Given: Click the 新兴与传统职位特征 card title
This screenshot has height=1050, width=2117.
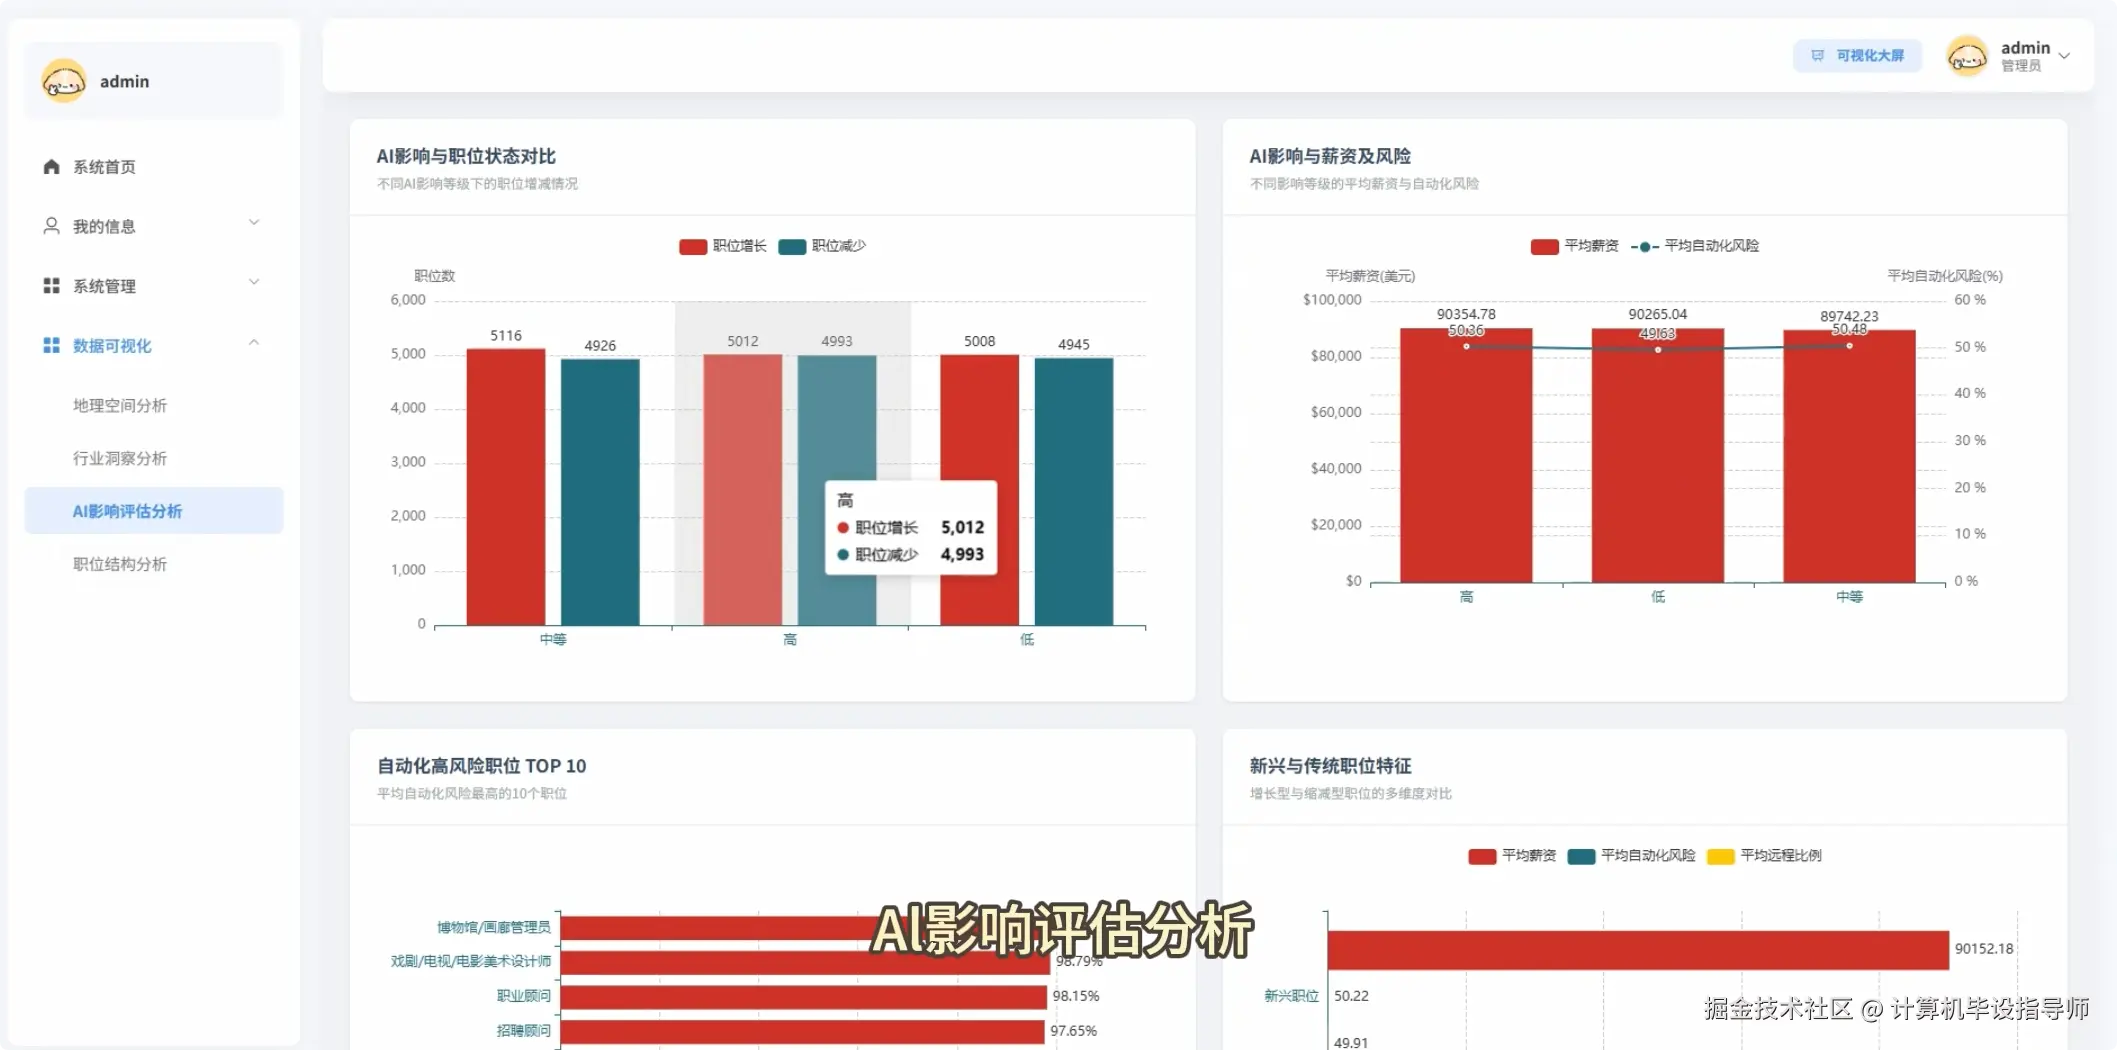Looking at the screenshot, I should (1330, 766).
